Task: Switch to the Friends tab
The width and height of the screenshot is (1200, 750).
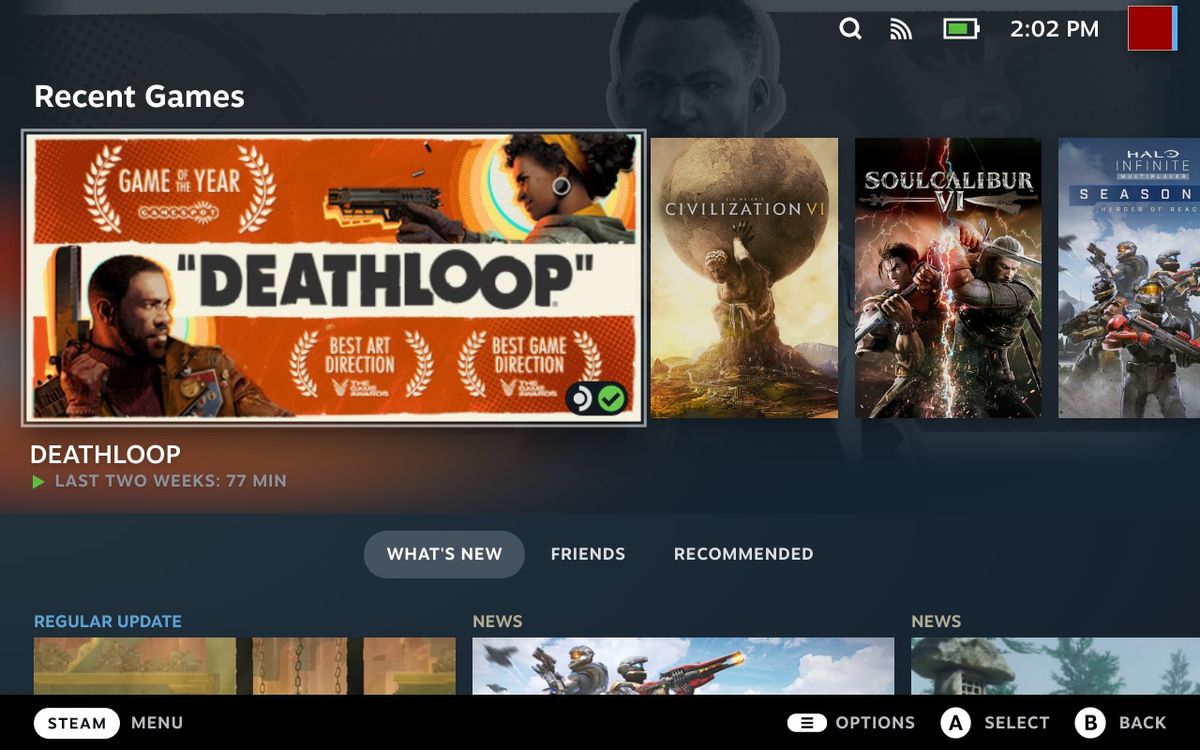Action: (x=588, y=554)
